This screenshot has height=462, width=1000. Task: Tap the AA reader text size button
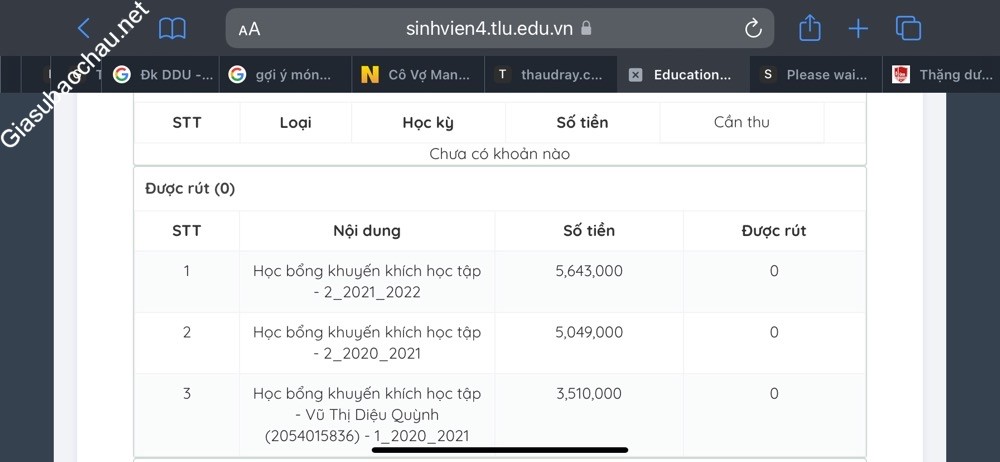pos(249,29)
